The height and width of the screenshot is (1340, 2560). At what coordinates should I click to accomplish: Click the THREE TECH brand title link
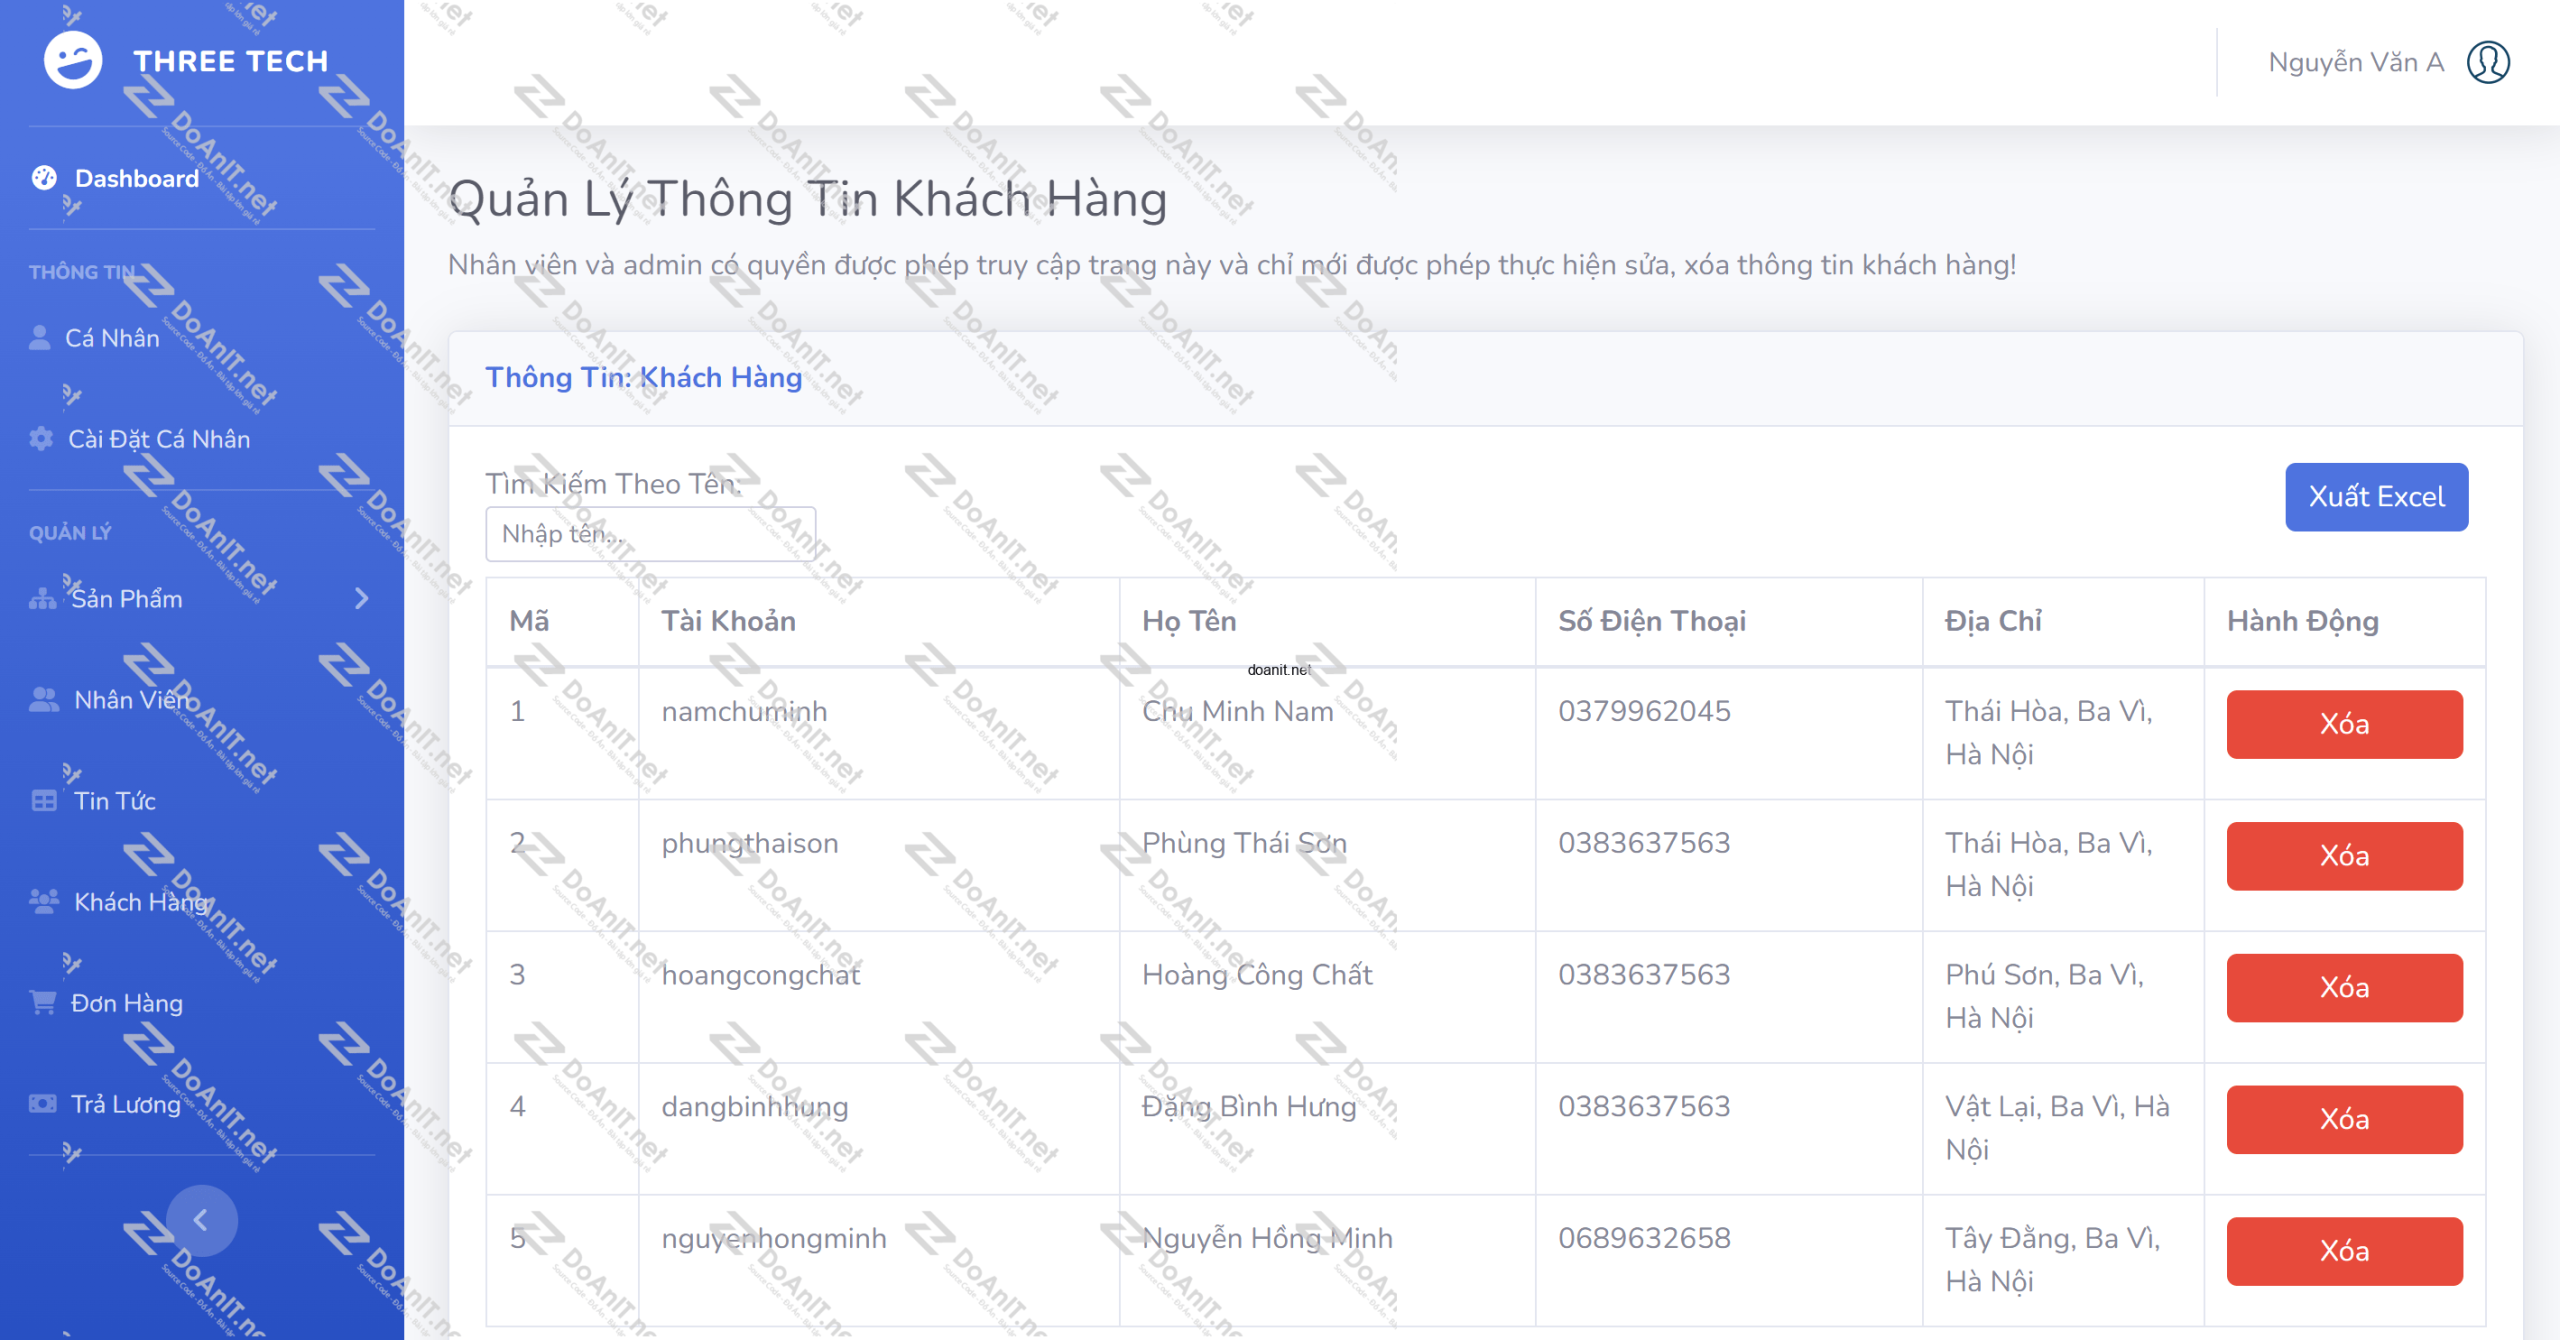coord(231,61)
